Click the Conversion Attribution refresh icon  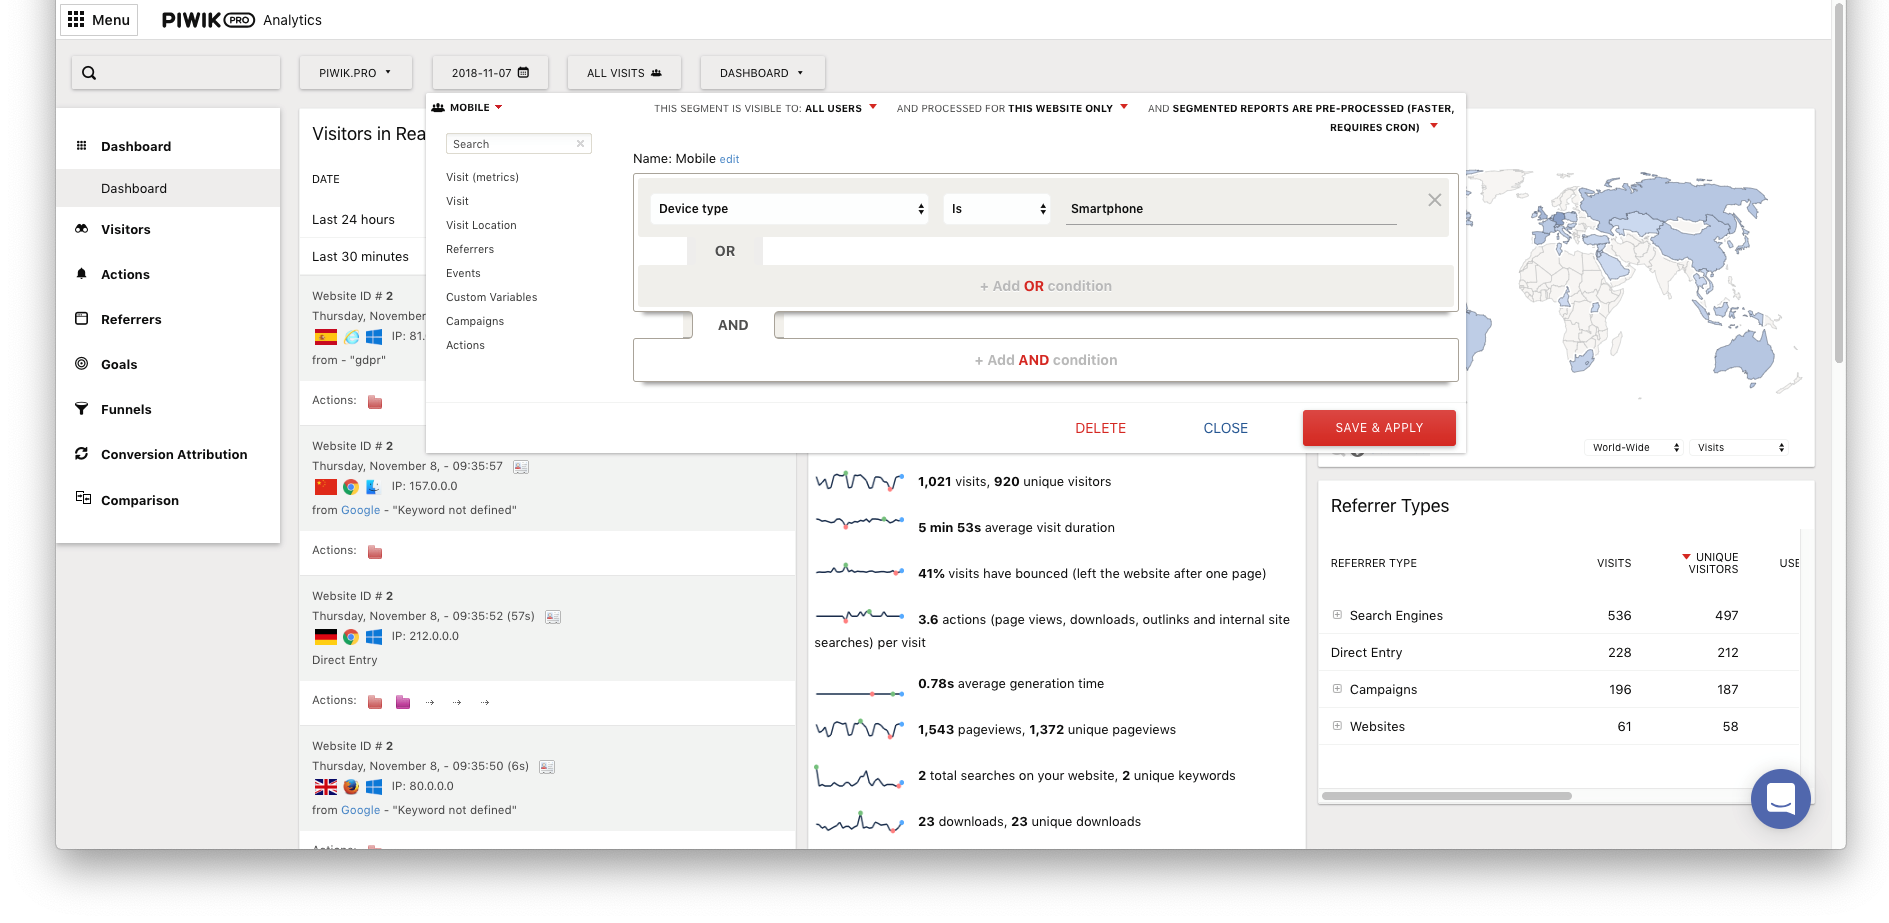[82, 454]
